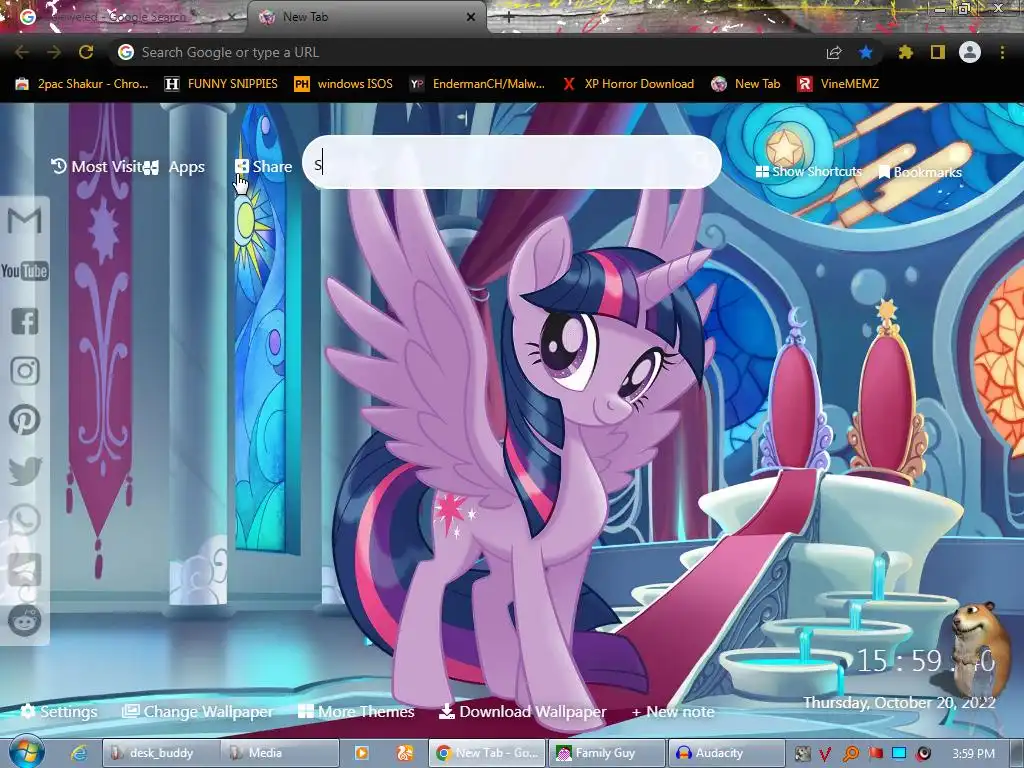Click the Chrome address bar

coord(470,52)
